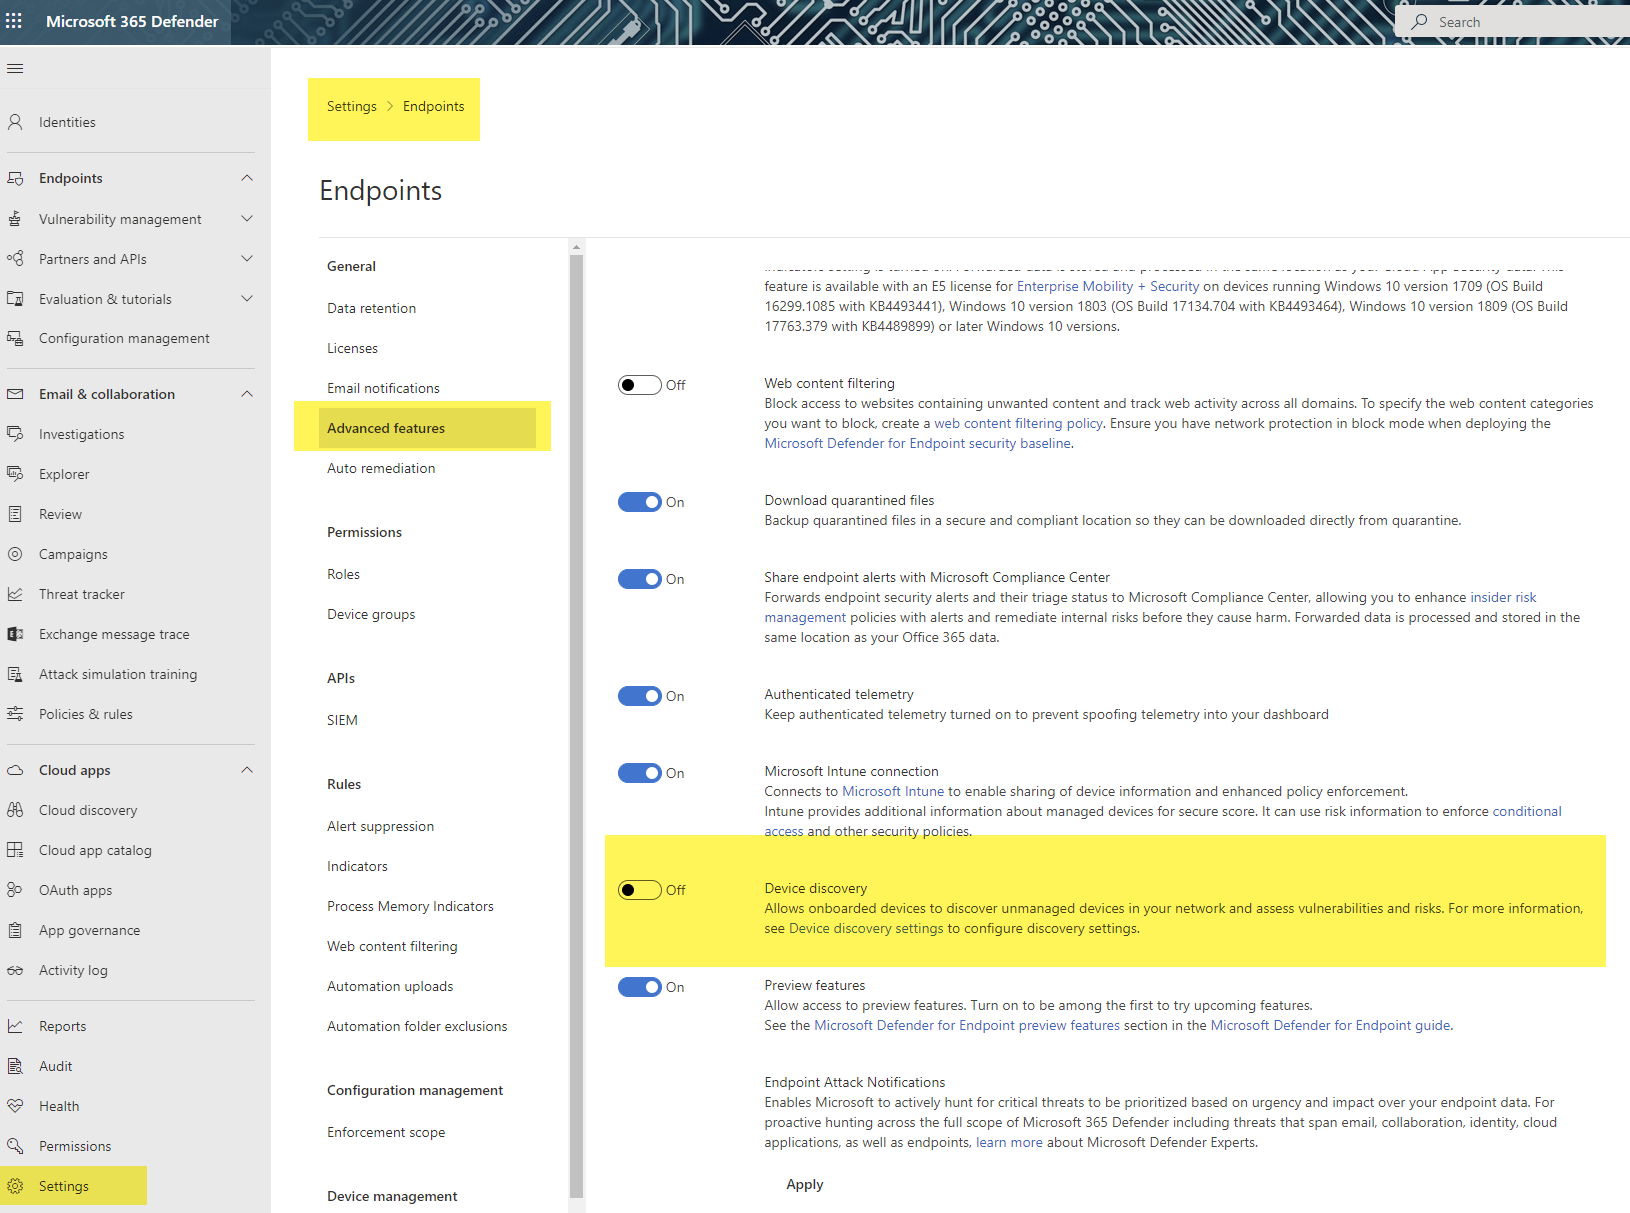Click the Partners and APIs icon

15,259
